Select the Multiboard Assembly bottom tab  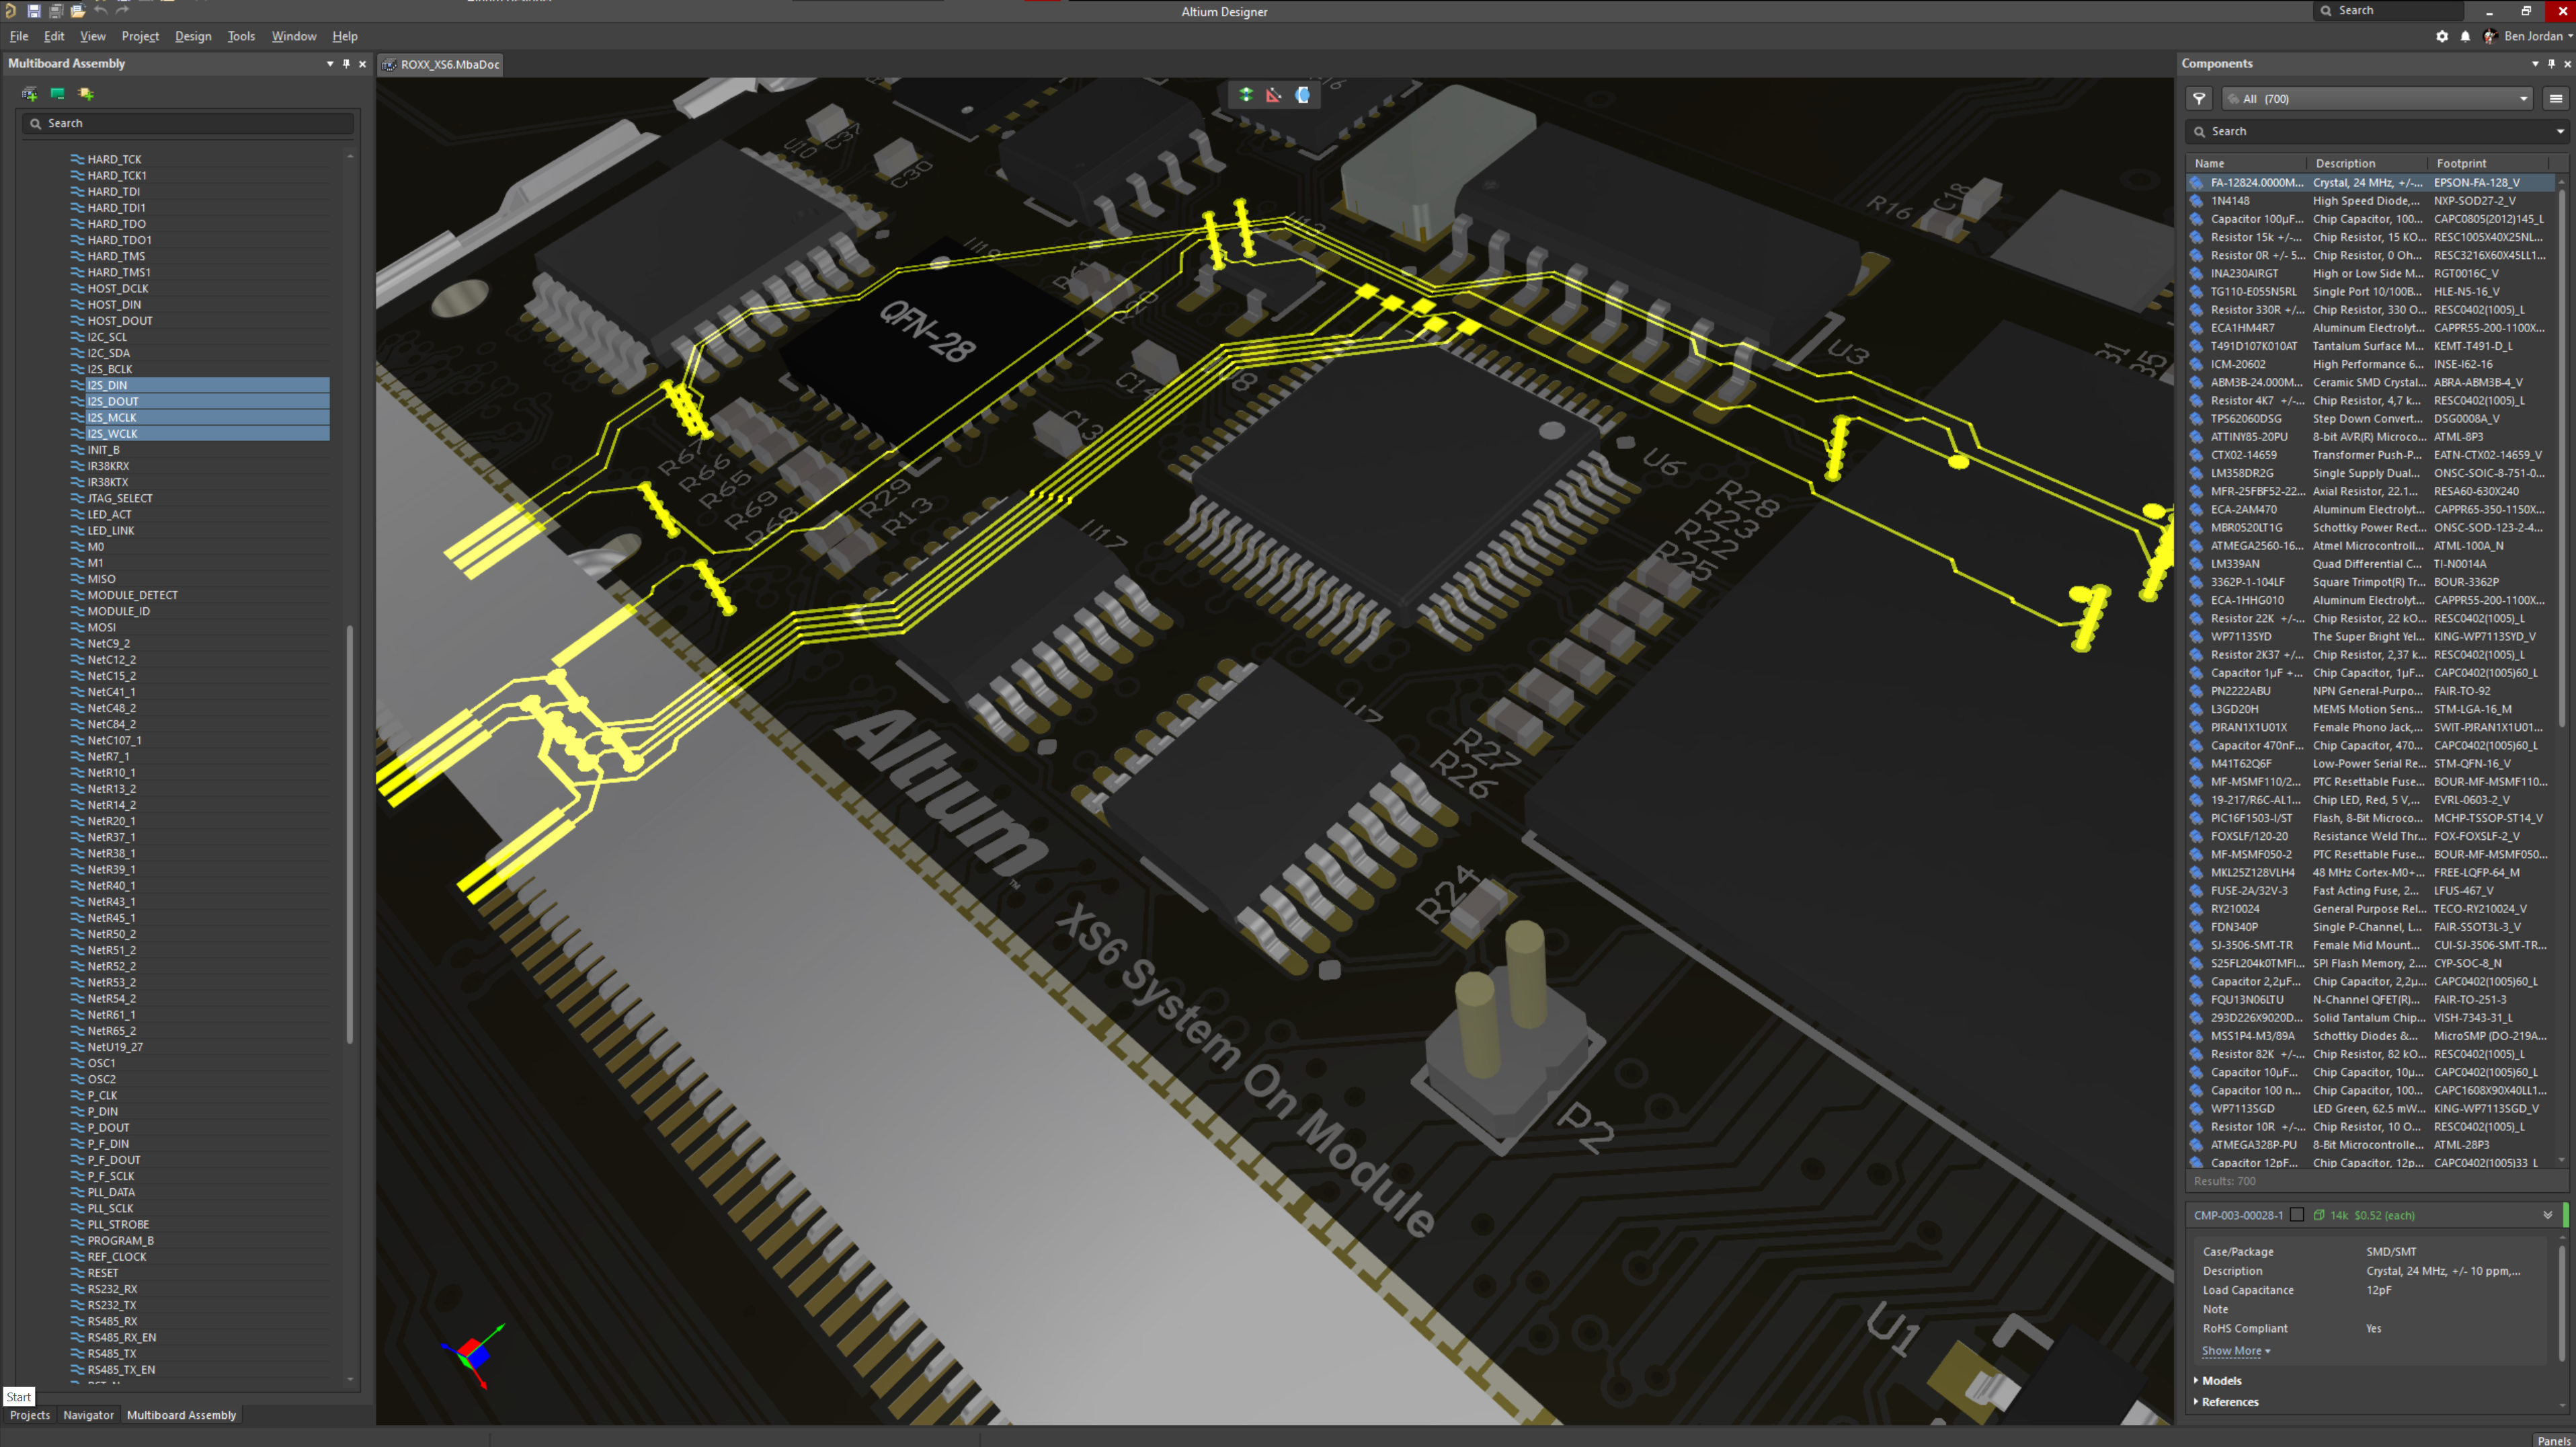[x=182, y=1415]
